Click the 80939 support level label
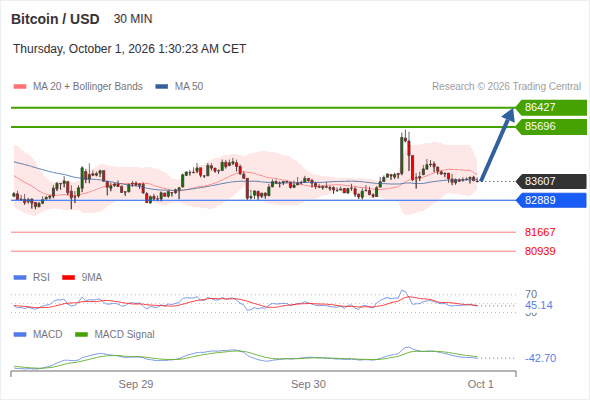The width and height of the screenshot is (590, 400). [x=540, y=251]
